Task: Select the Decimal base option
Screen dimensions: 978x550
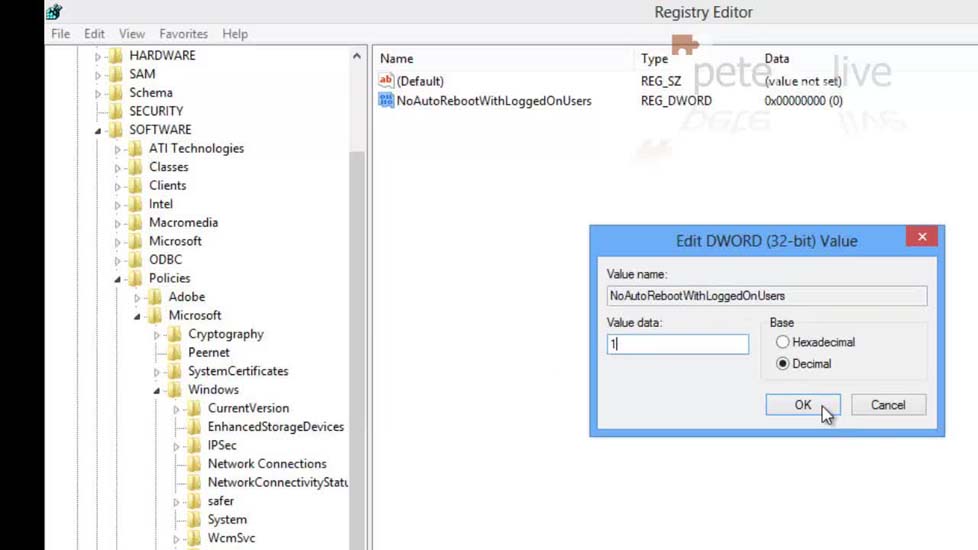Action: tap(782, 364)
